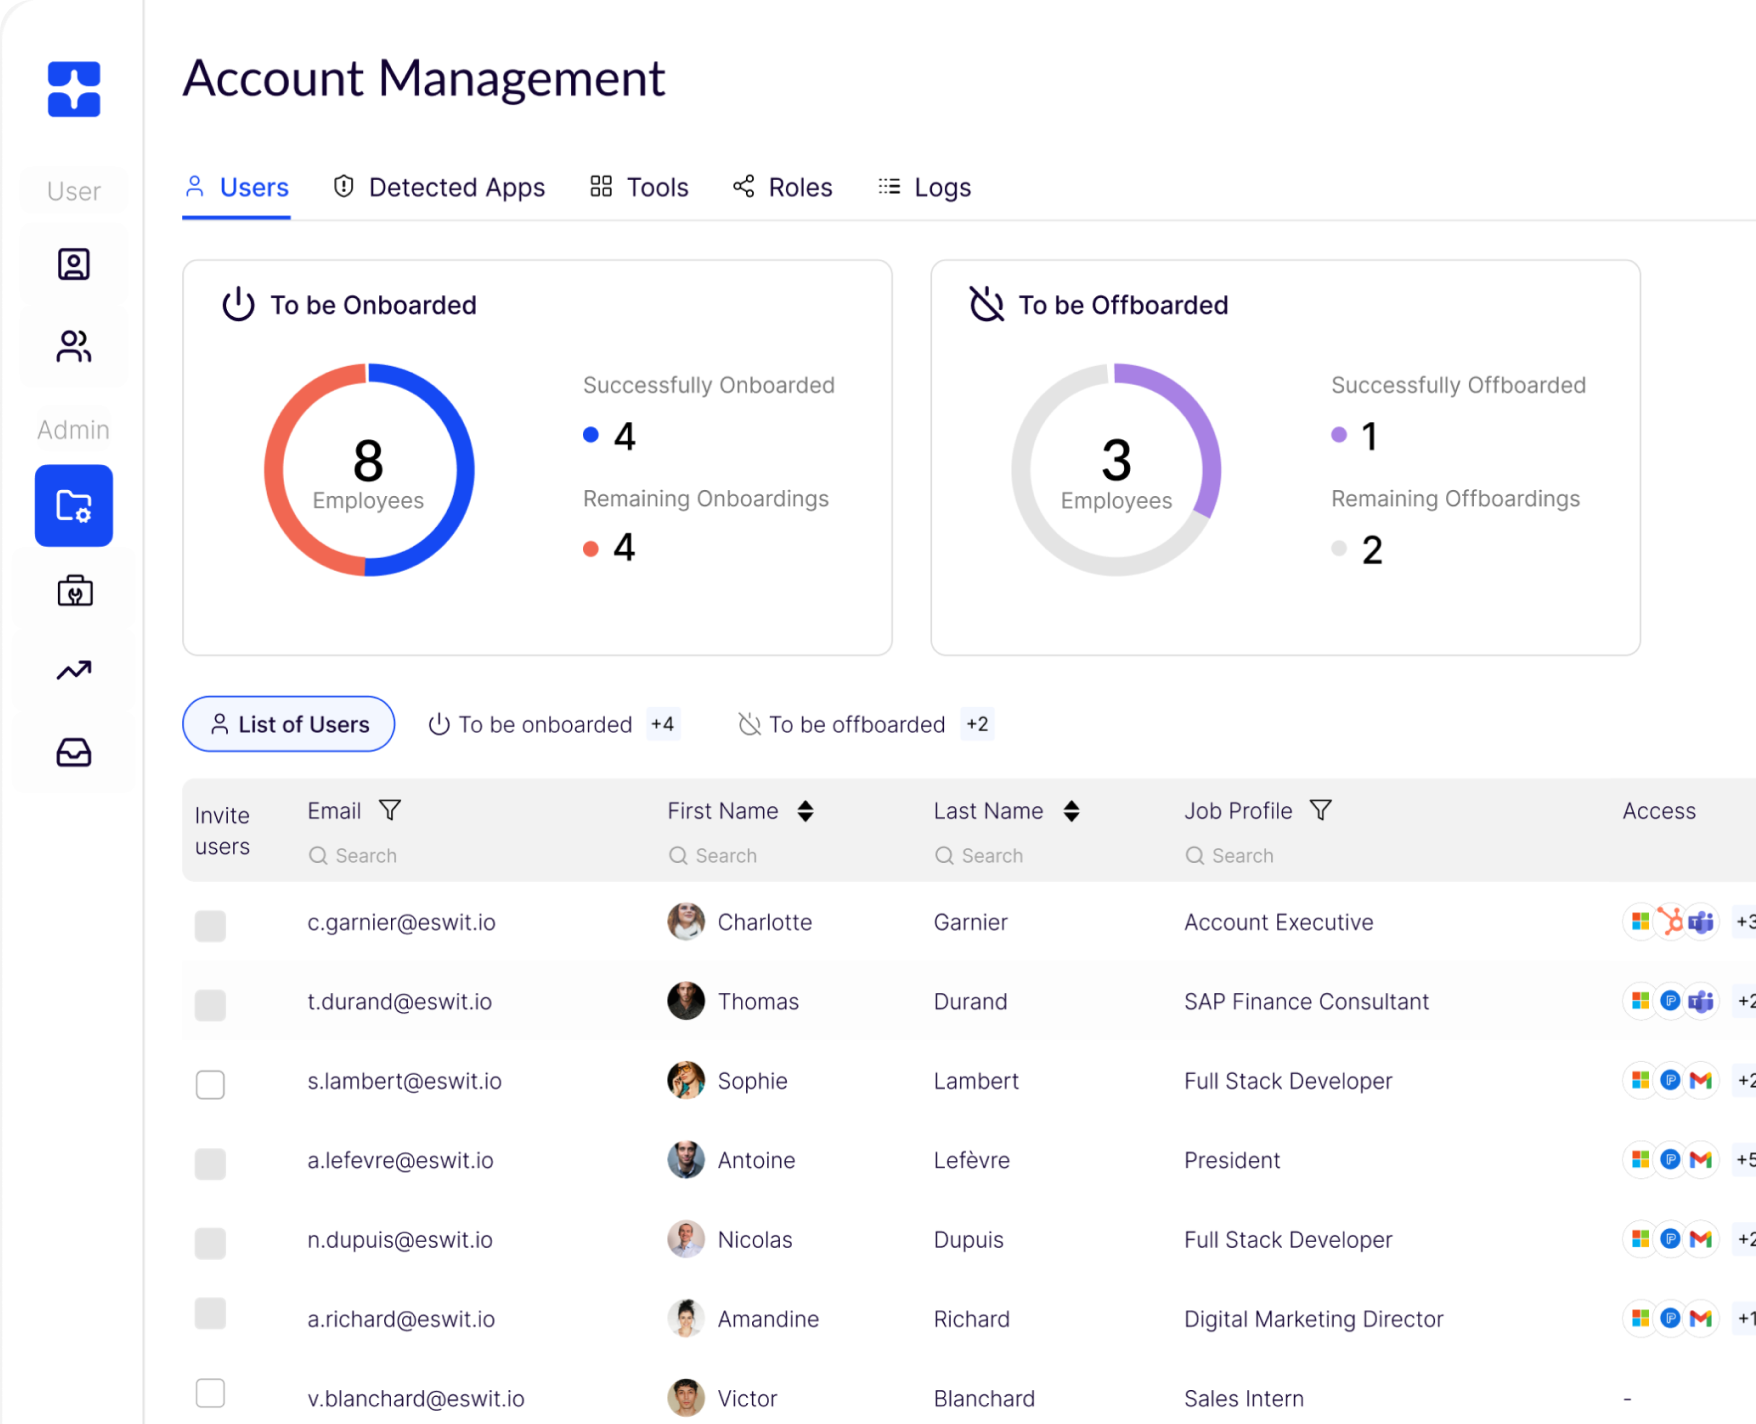Open the user profile sidebar icon
Screen dimensions: 1756x1424
coord(74,264)
